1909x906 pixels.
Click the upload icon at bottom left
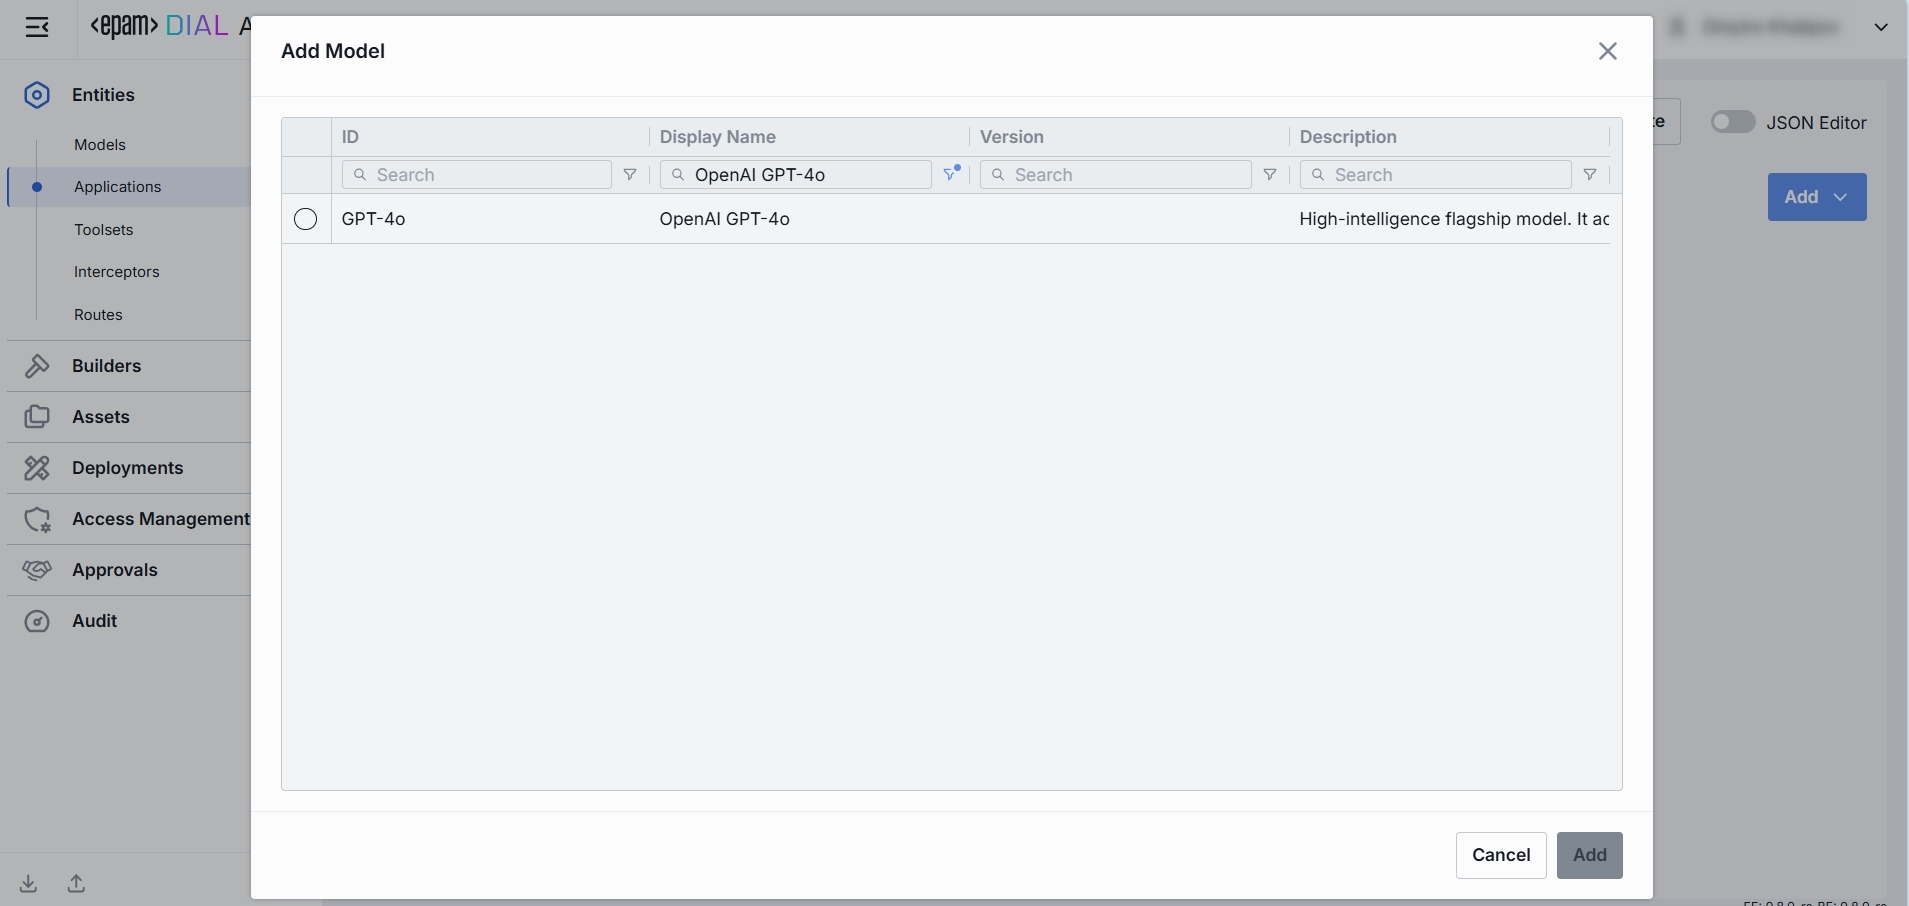[x=77, y=884]
